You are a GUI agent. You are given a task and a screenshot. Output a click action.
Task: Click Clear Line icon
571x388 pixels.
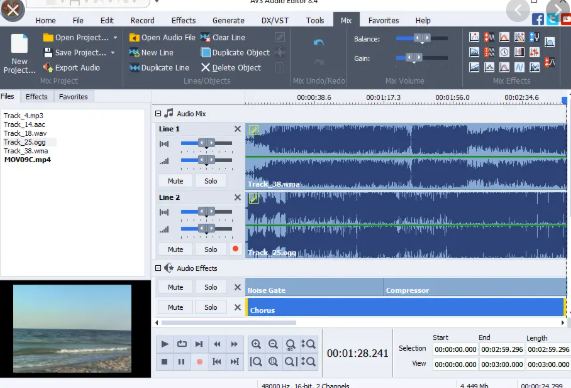(205, 38)
